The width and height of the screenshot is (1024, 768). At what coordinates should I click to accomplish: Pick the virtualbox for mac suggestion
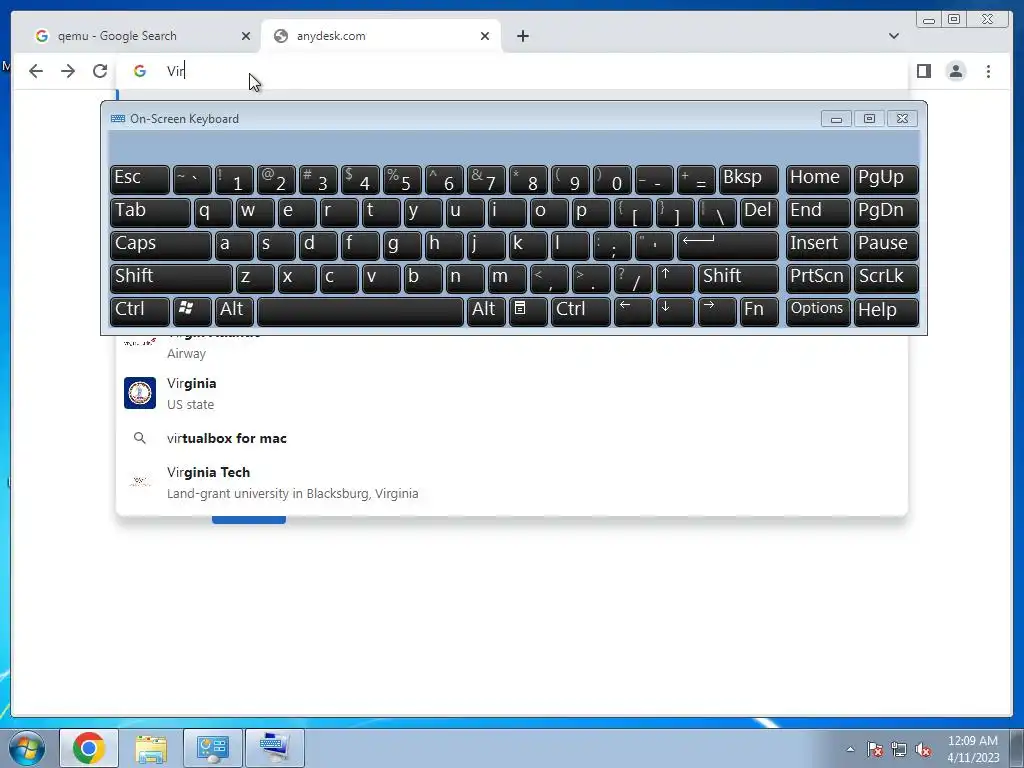point(511,438)
